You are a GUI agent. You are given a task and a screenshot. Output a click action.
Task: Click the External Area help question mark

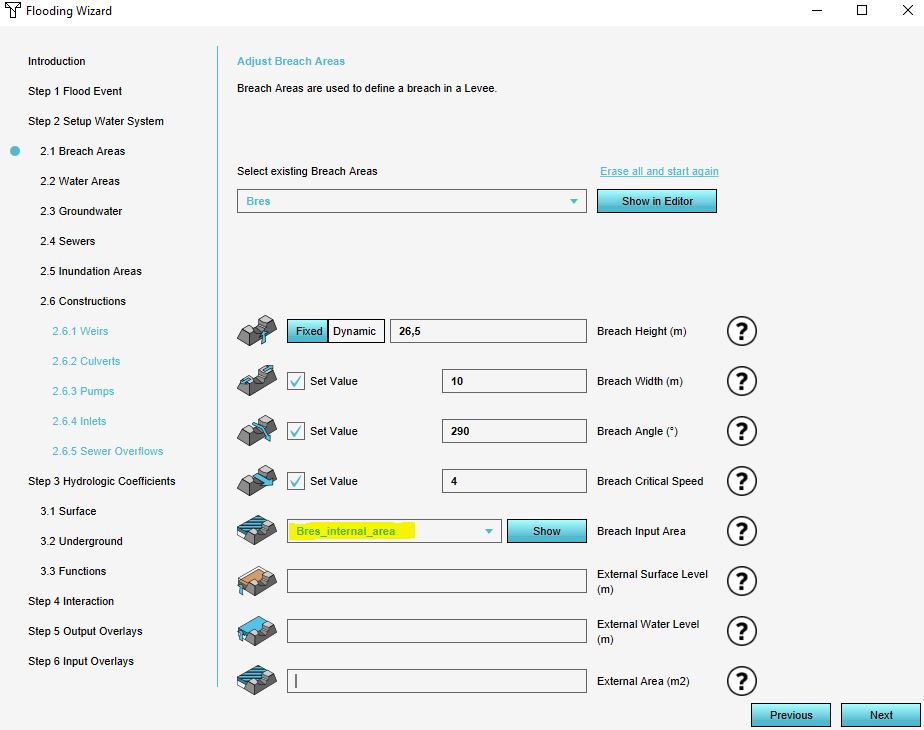tap(741, 681)
